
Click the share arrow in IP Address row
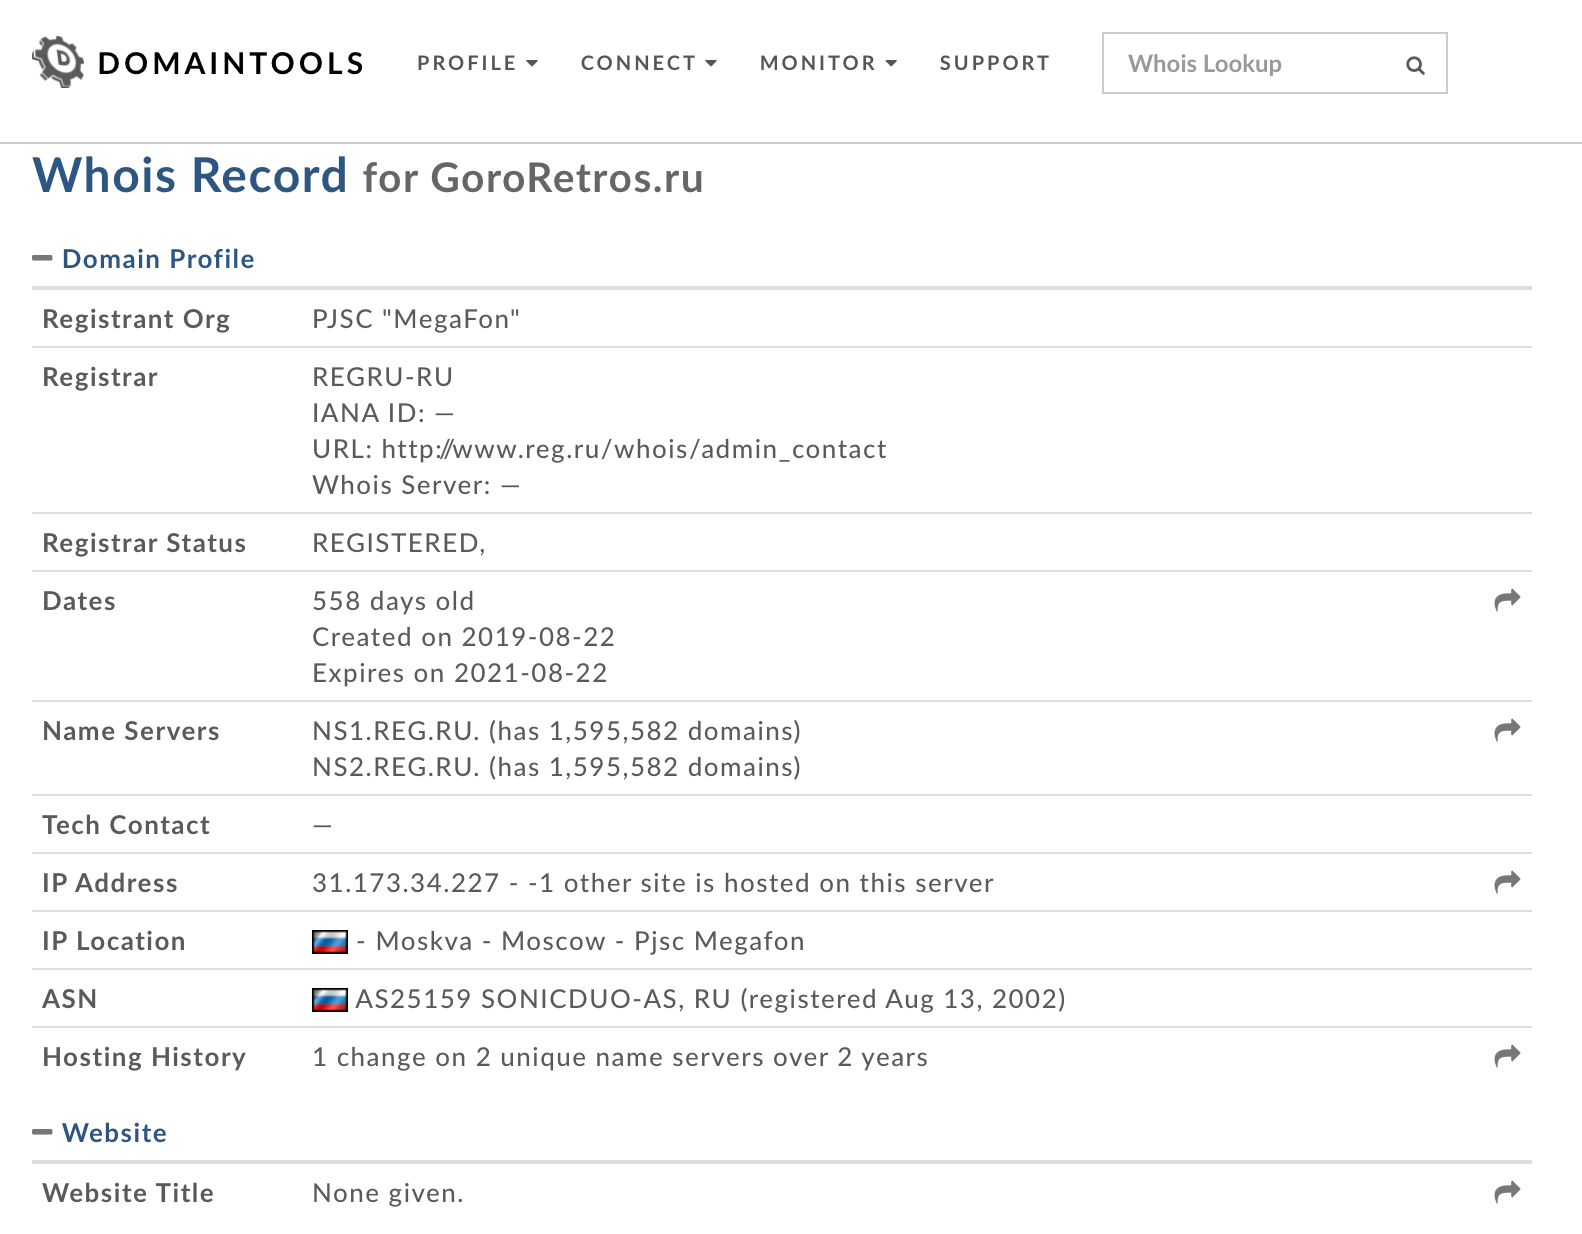[1507, 882]
